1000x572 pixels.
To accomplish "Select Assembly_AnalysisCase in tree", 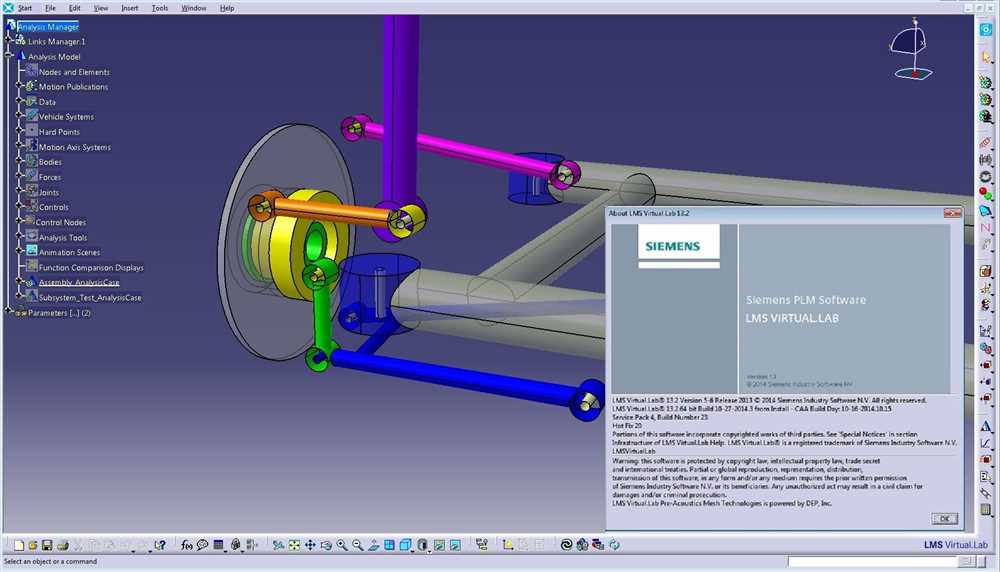I will (x=79, y=282).
